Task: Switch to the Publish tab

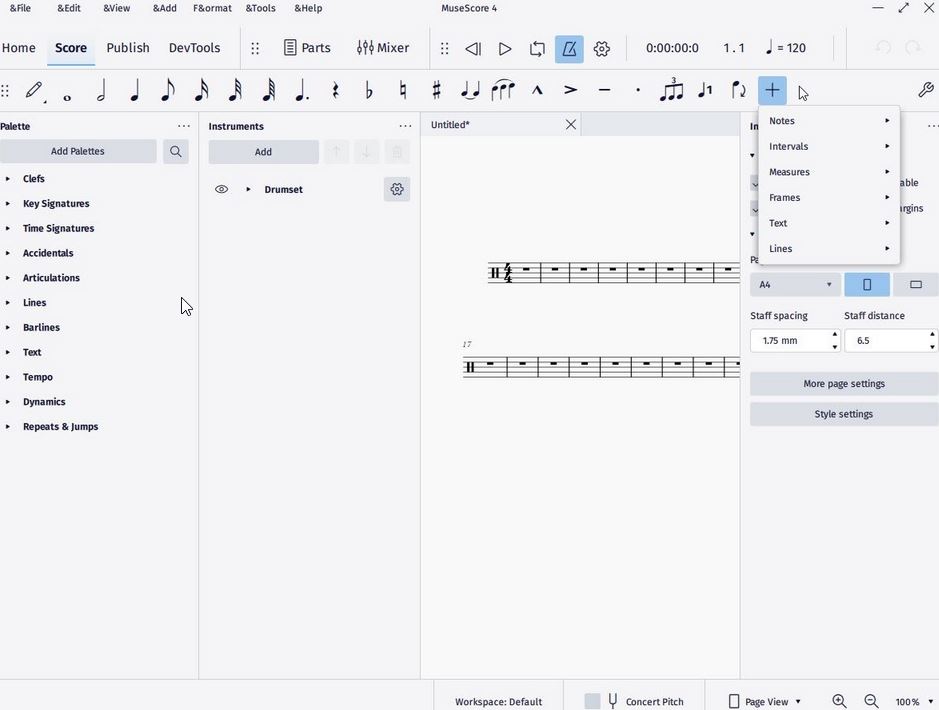Action: [127, 47]
